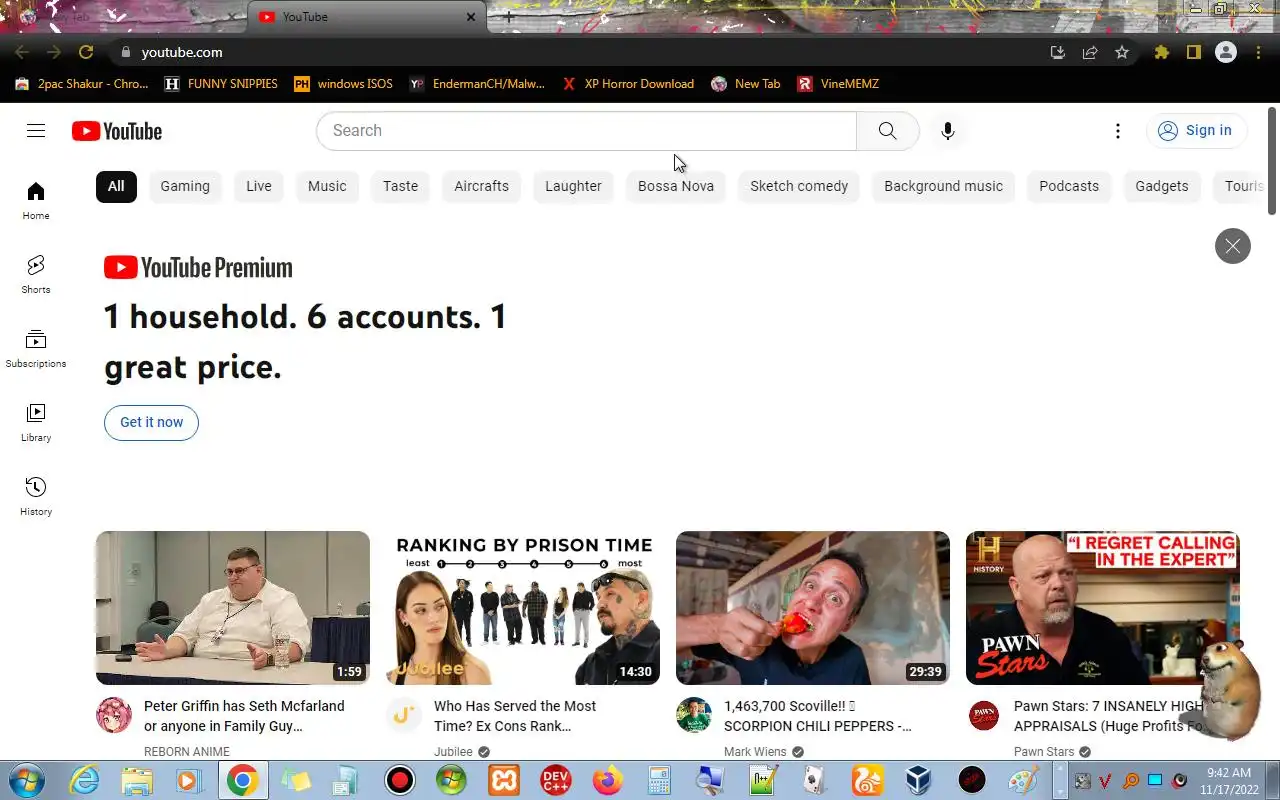Open the Who Has Served the Most Time title
Viewport: 1280px width, 800px height.
click(515, 716)
